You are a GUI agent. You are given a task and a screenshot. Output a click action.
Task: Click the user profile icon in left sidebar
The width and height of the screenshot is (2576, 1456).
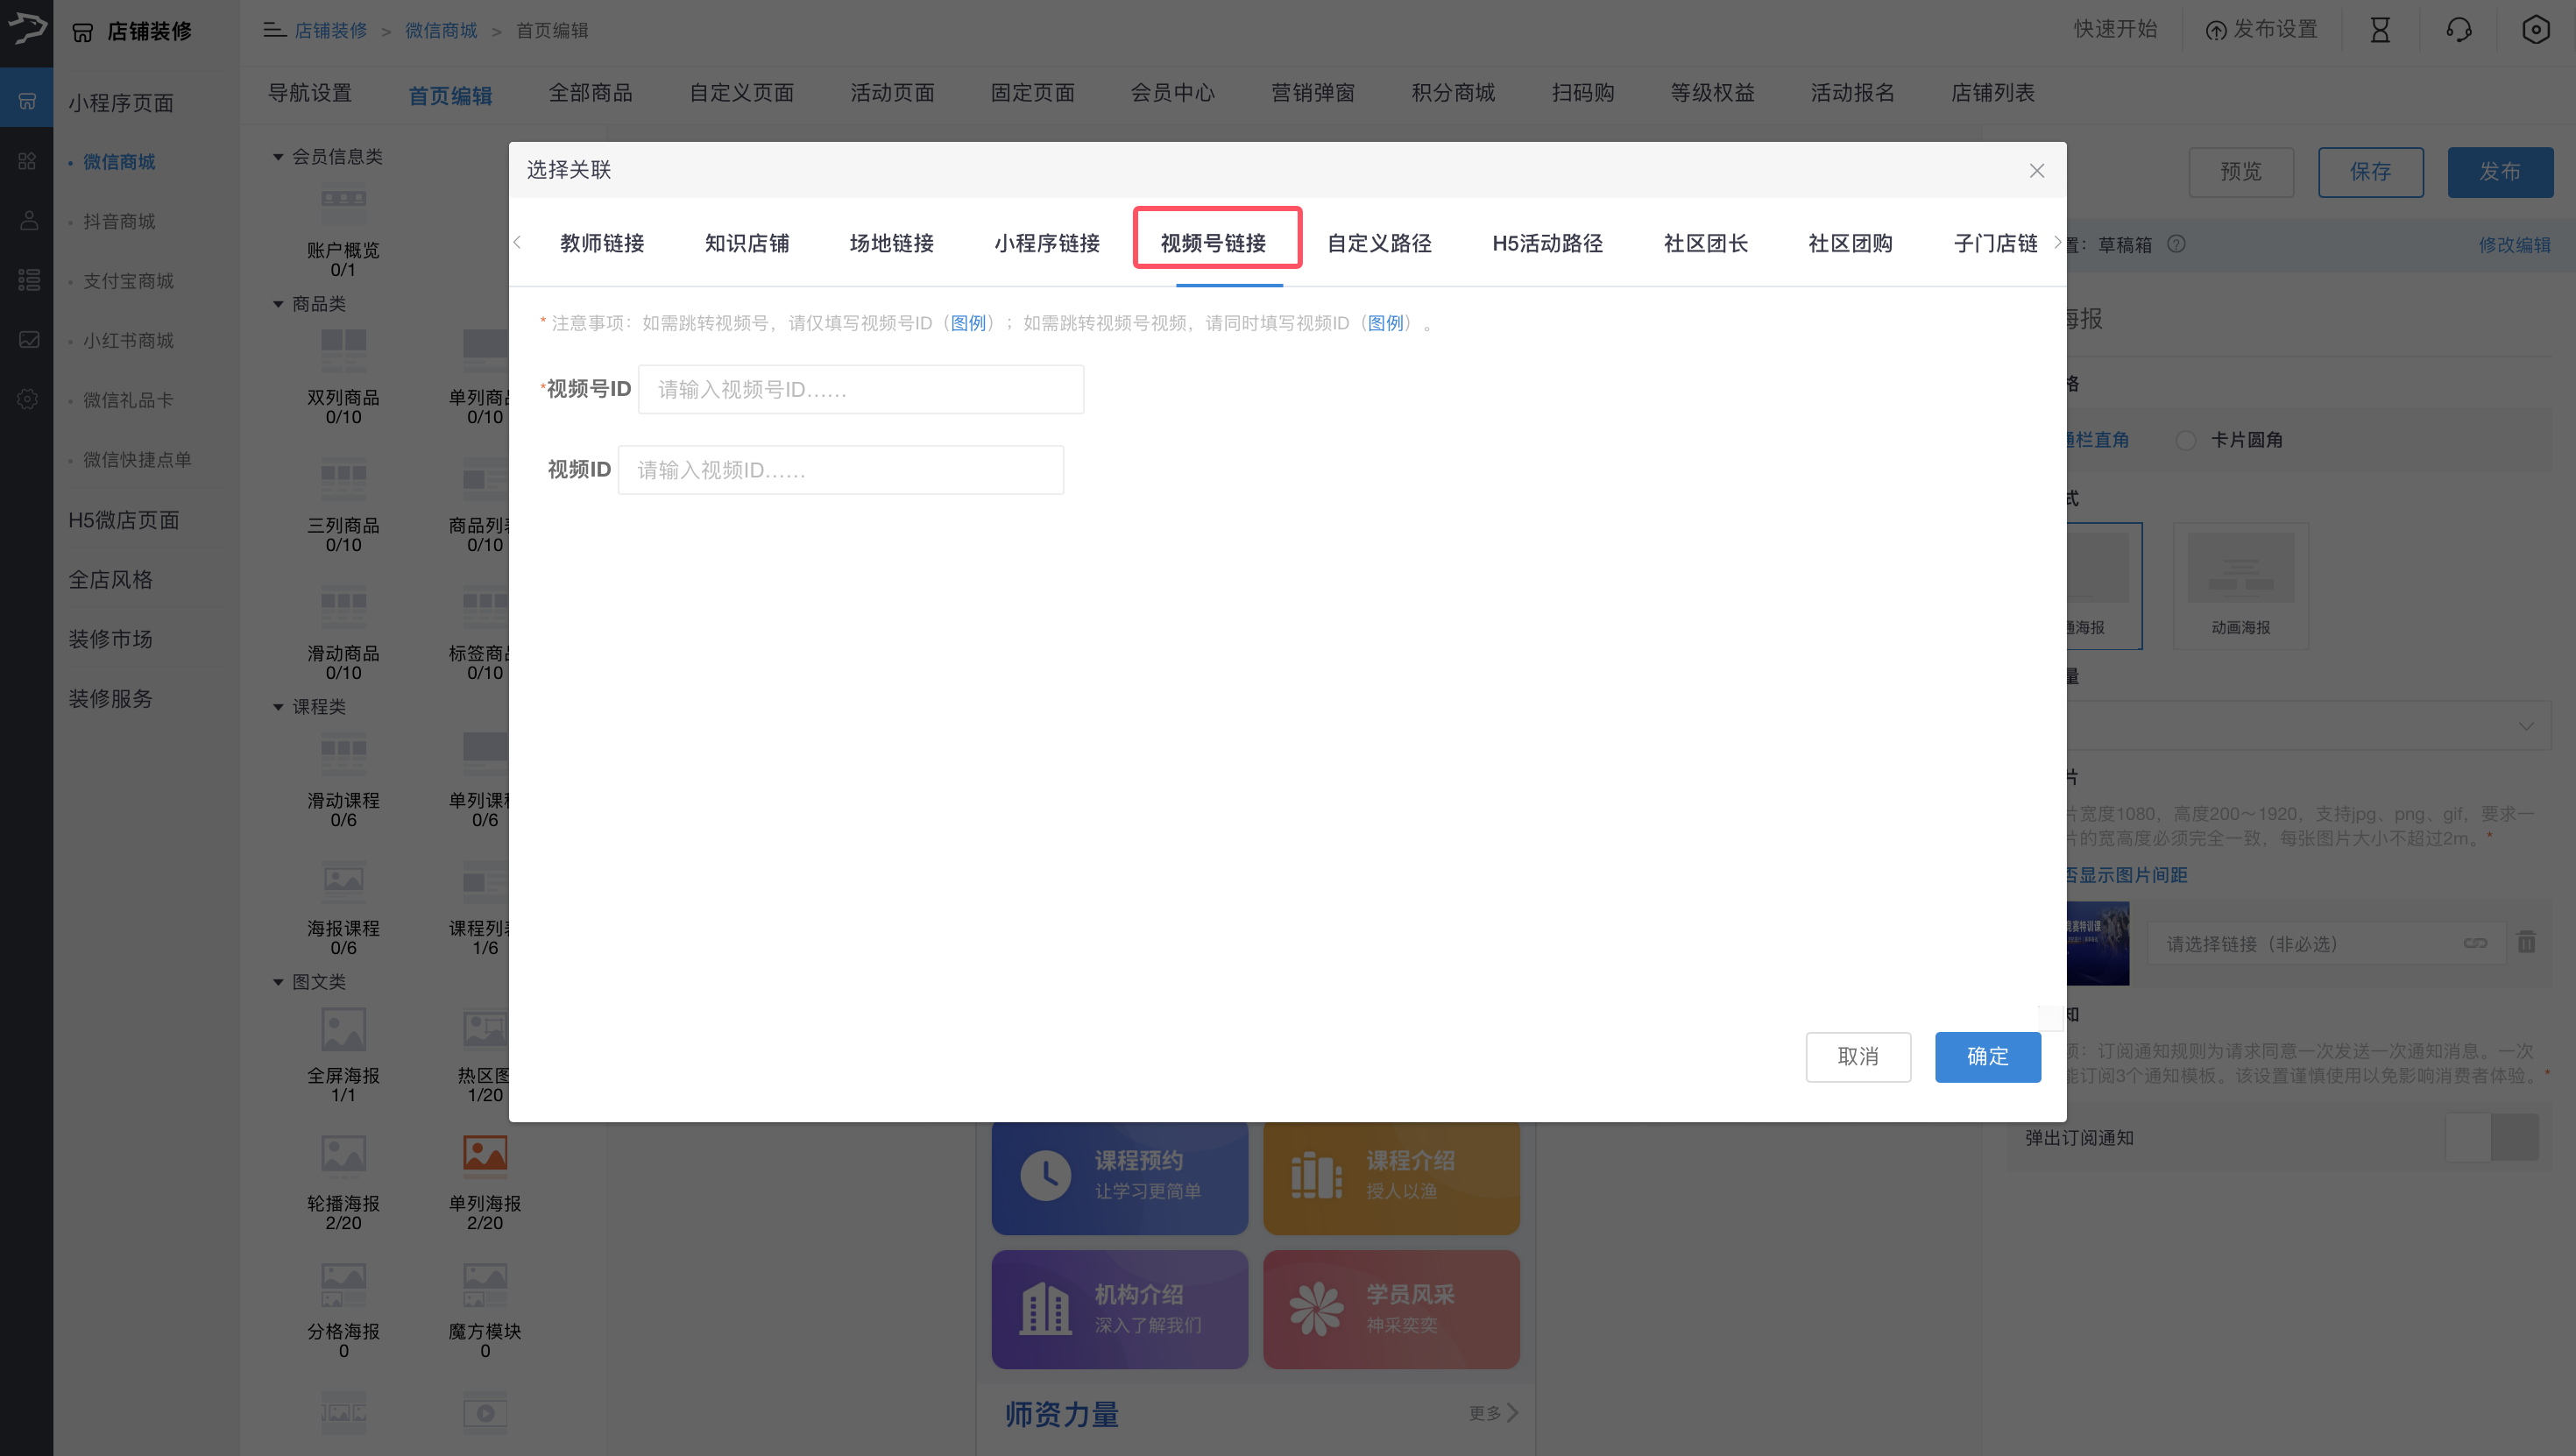[x=27, y=220]
